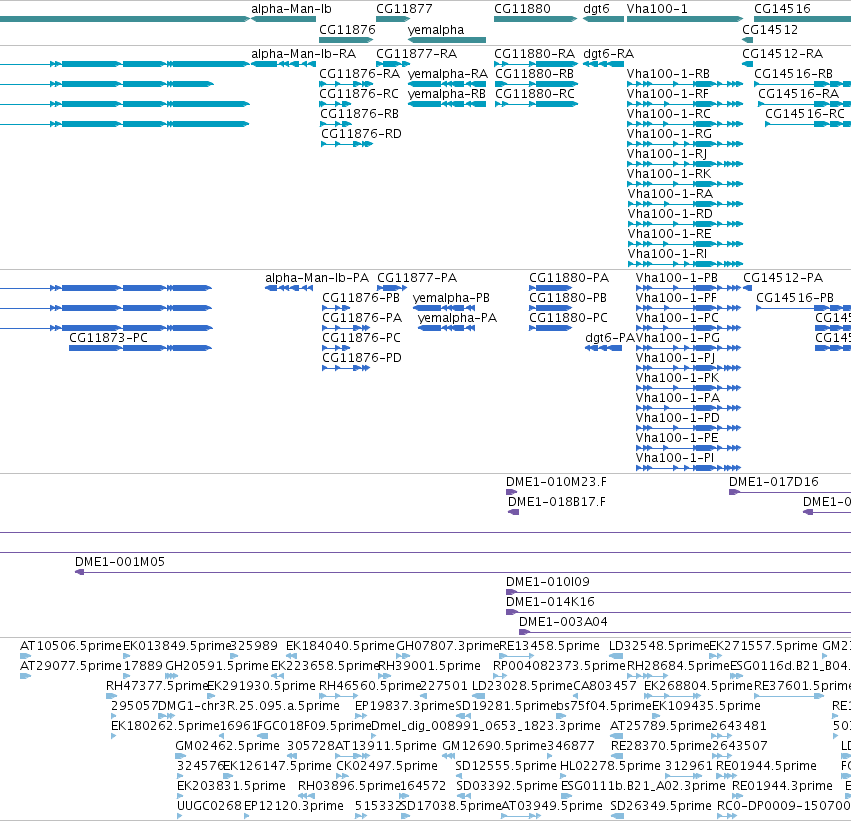Image resolution: width=851 pixels, height=821 pixels.
Task: Select clone DME1-010M23.F
Action: click(x=556, y=482)
